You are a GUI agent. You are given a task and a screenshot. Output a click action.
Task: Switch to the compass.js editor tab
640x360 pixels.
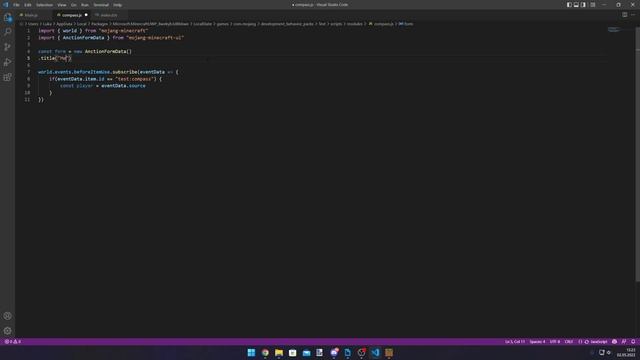click(72, 15)
